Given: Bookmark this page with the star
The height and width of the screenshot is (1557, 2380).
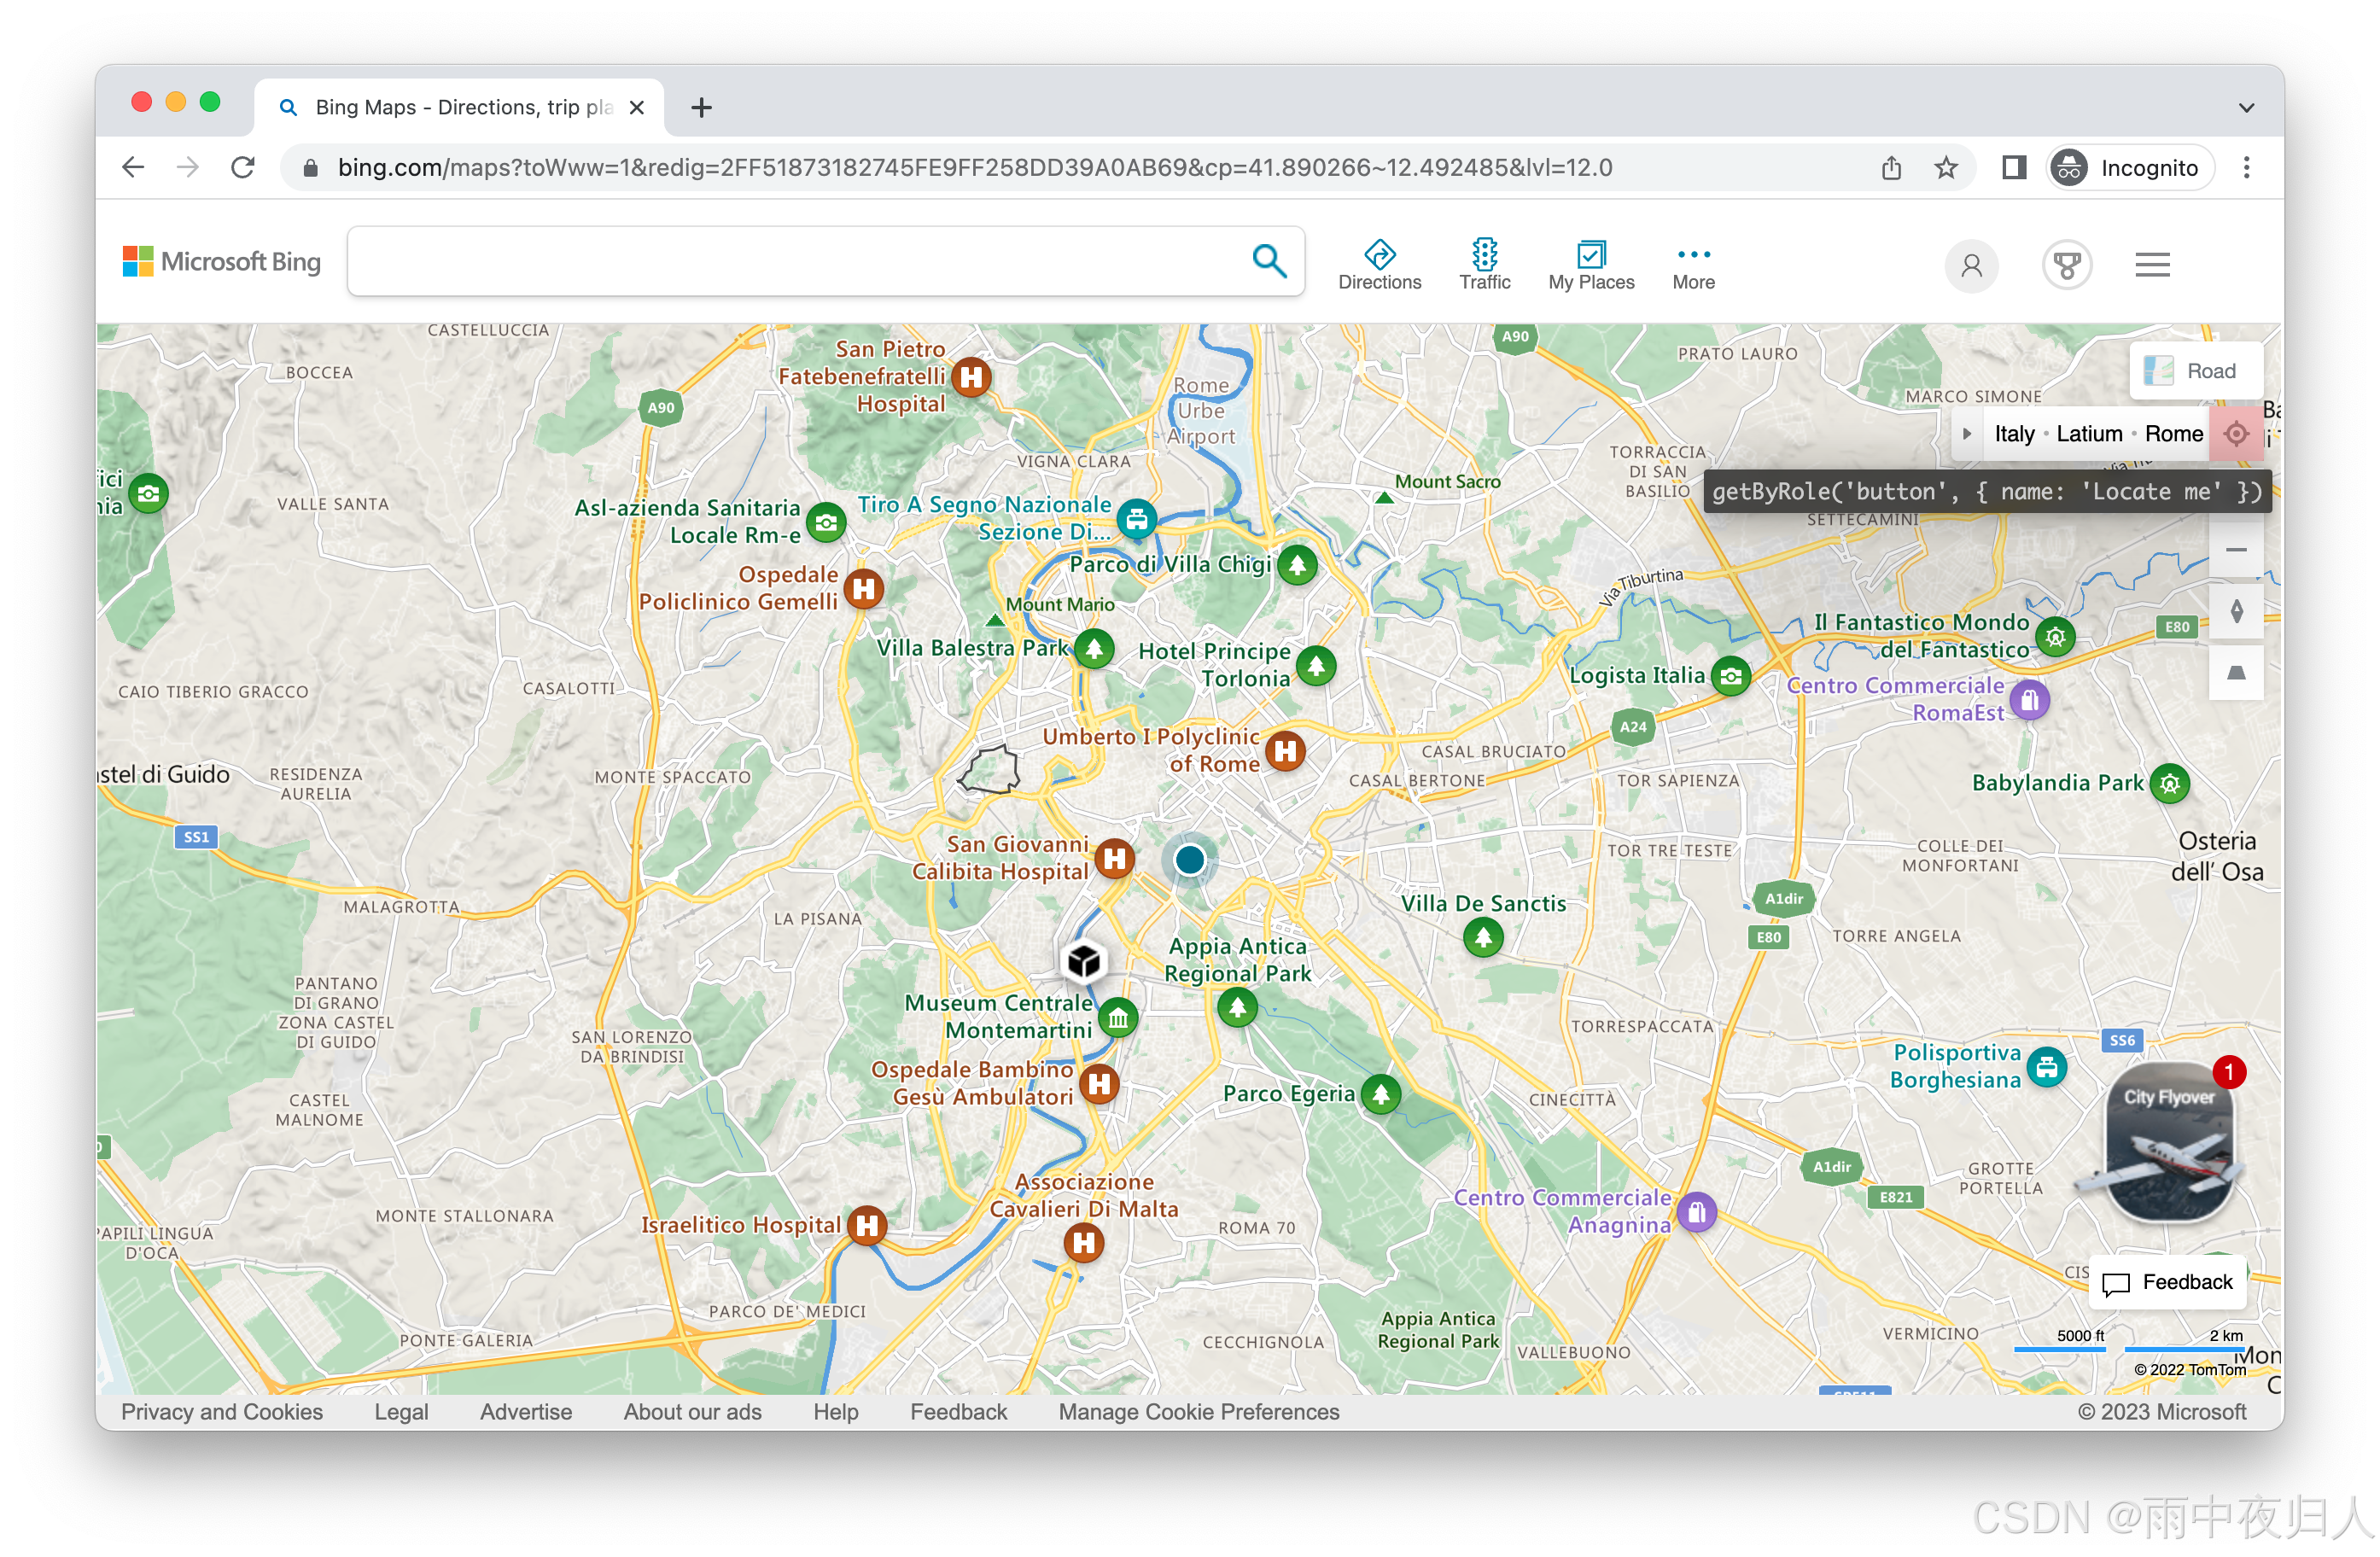Looking at the screenshot, I should (x=1945, y=168).
